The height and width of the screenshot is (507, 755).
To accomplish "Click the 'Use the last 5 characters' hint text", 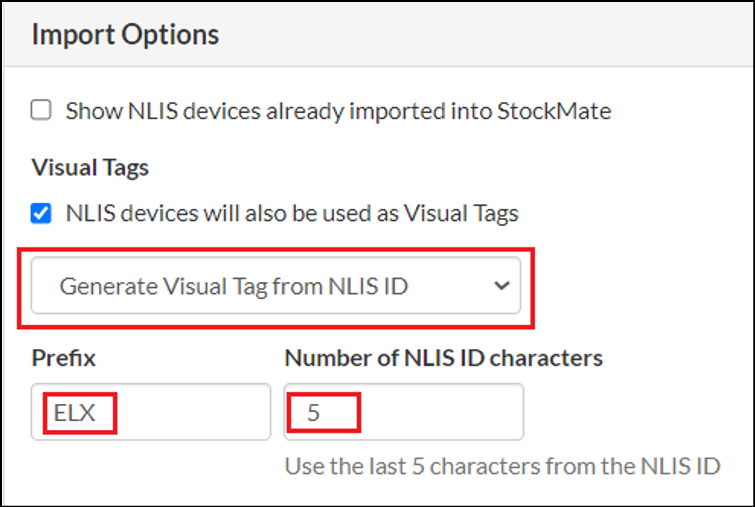I will coord(502,467).
